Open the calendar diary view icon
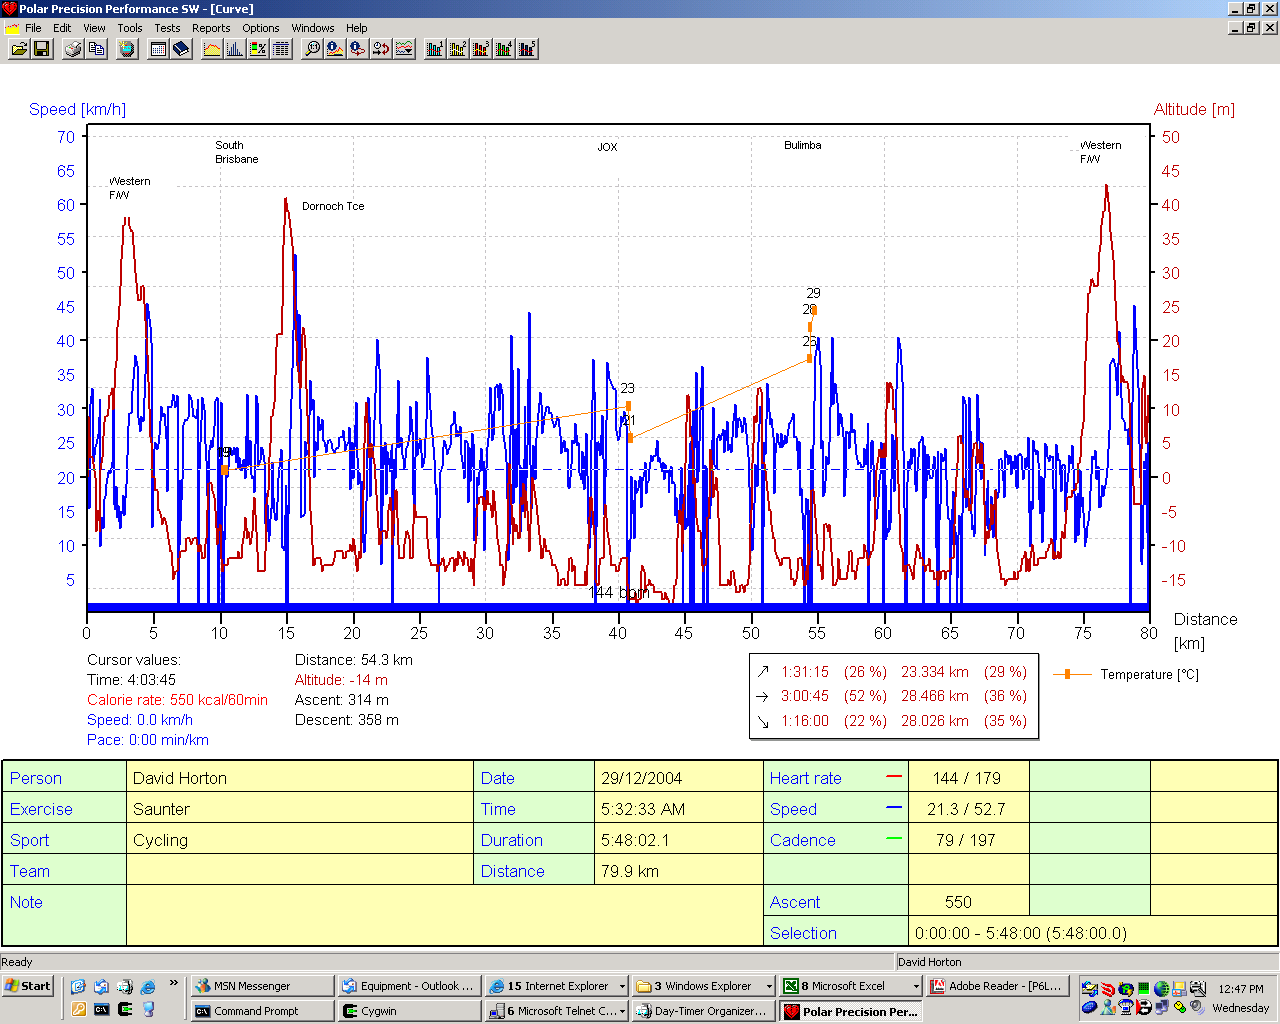This screenshot has height=1024, width=1280. pyautogui.click(x=158, y=48)
